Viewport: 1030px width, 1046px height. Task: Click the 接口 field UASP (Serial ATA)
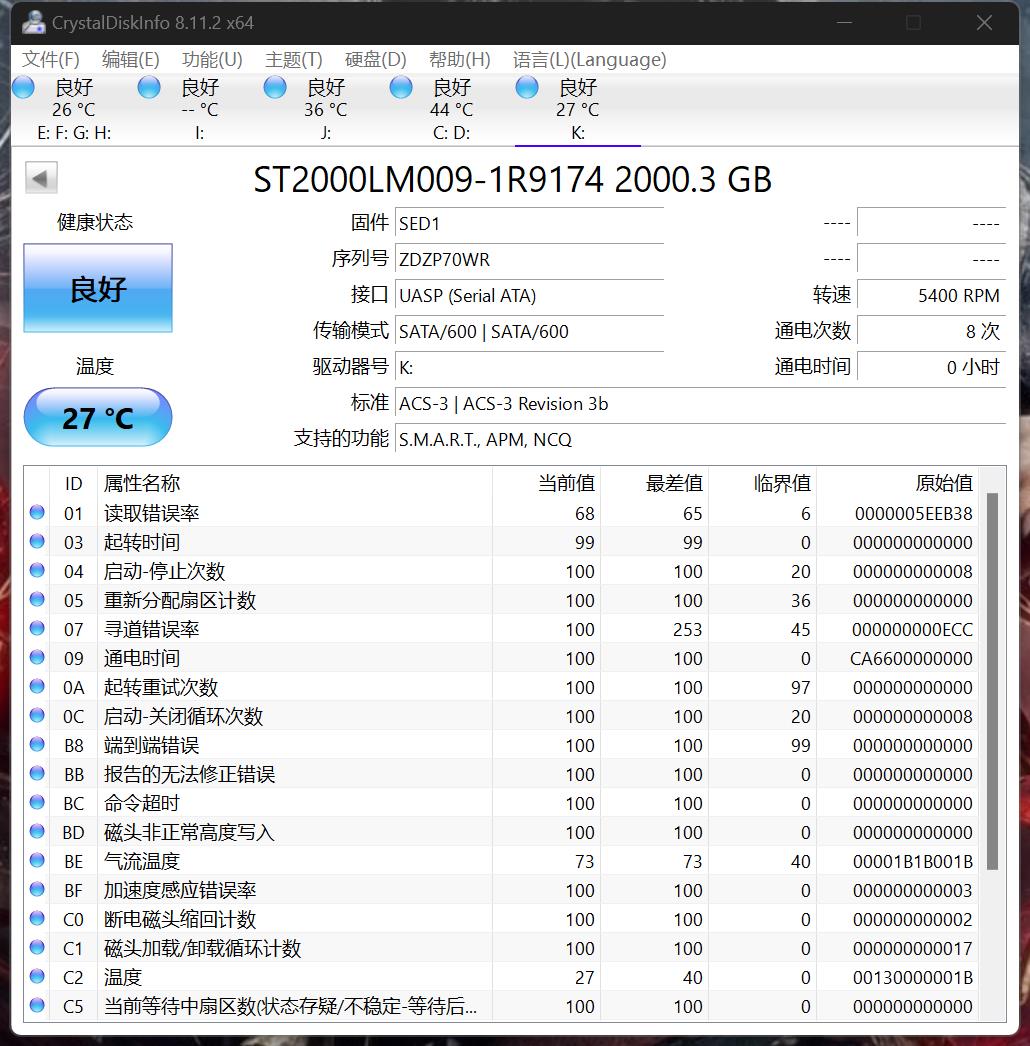coord(529,296)
